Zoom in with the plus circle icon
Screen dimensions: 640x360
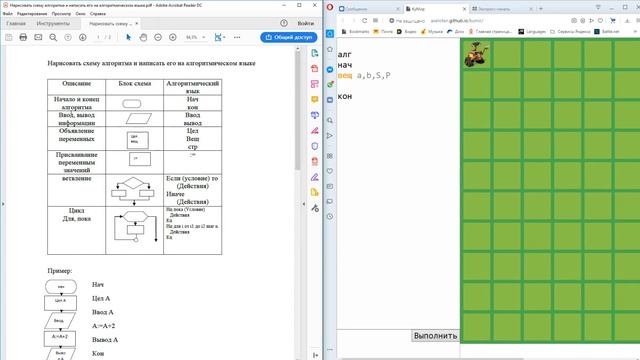(x=173, y=37)
